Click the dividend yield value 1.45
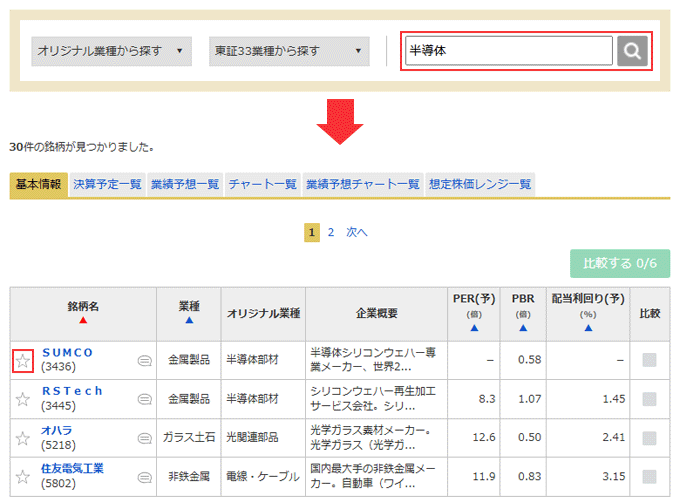 (614, 399)
